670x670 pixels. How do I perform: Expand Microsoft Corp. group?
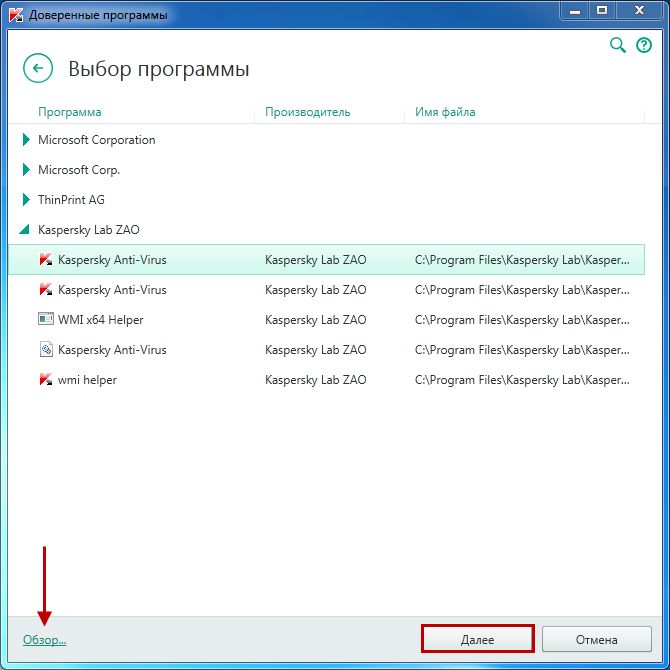26,170
